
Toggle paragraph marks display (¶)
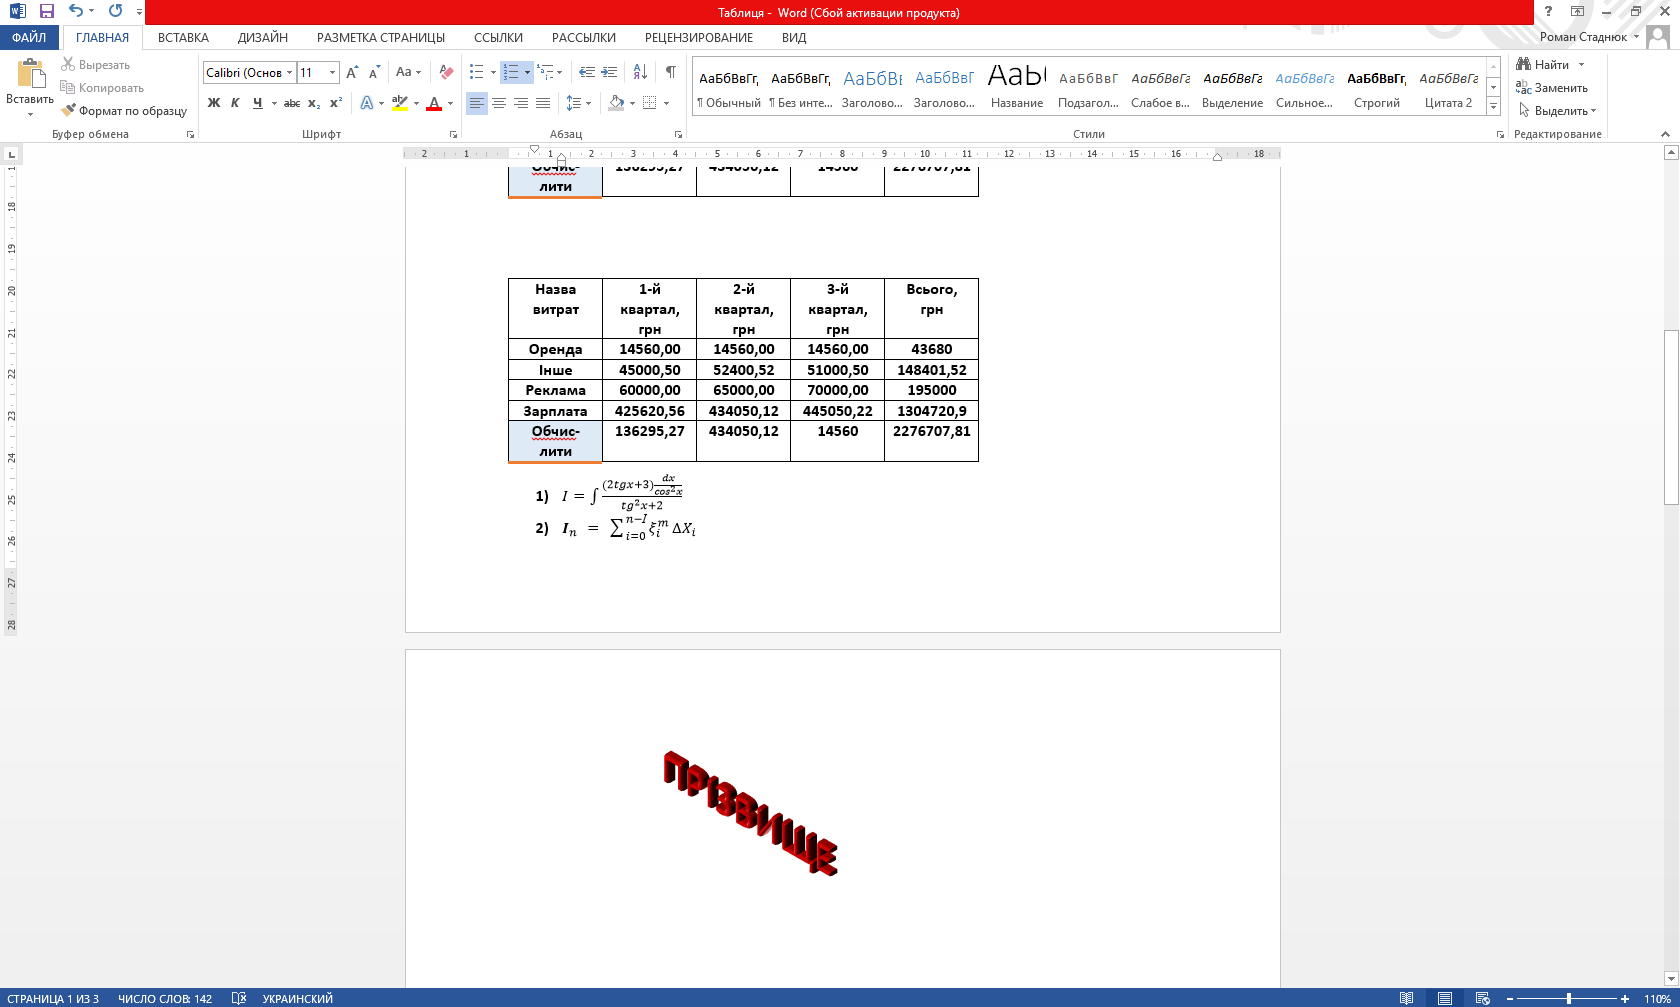(671, 72)
